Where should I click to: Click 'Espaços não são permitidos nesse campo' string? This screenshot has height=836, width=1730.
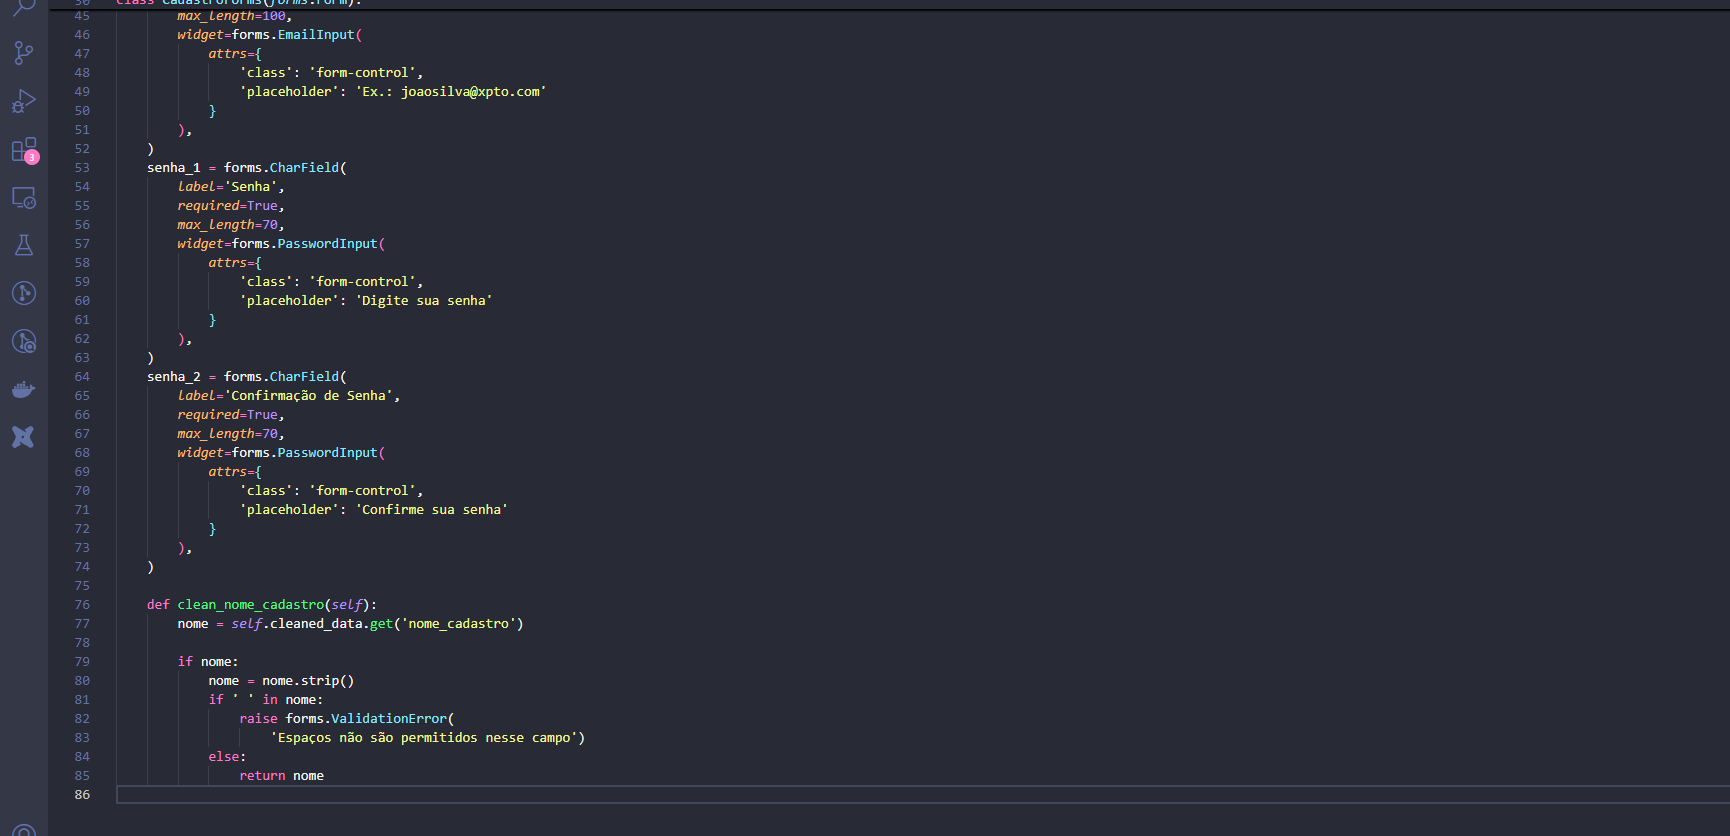(x=424, y=738)
